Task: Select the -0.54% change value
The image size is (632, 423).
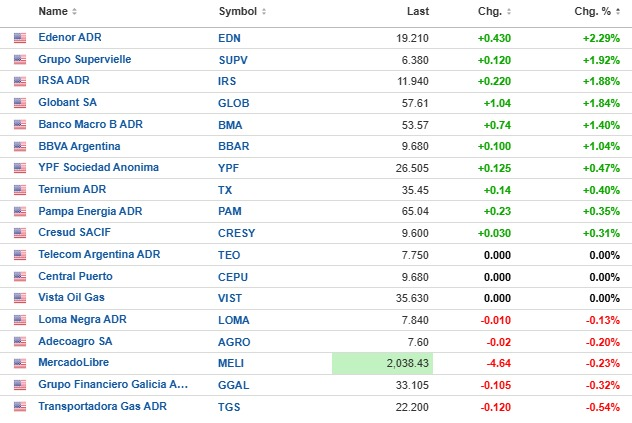Action: [x=603, y=407]
